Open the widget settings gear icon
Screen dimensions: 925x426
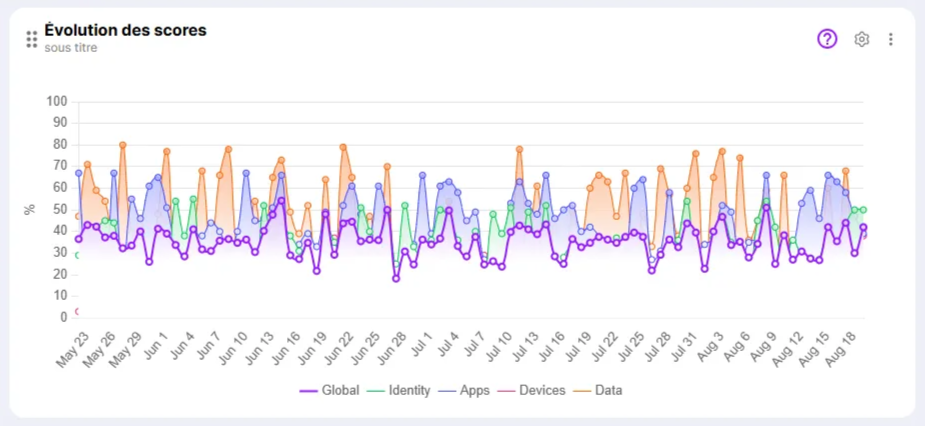pyautogui.click(x=861, y=39)
